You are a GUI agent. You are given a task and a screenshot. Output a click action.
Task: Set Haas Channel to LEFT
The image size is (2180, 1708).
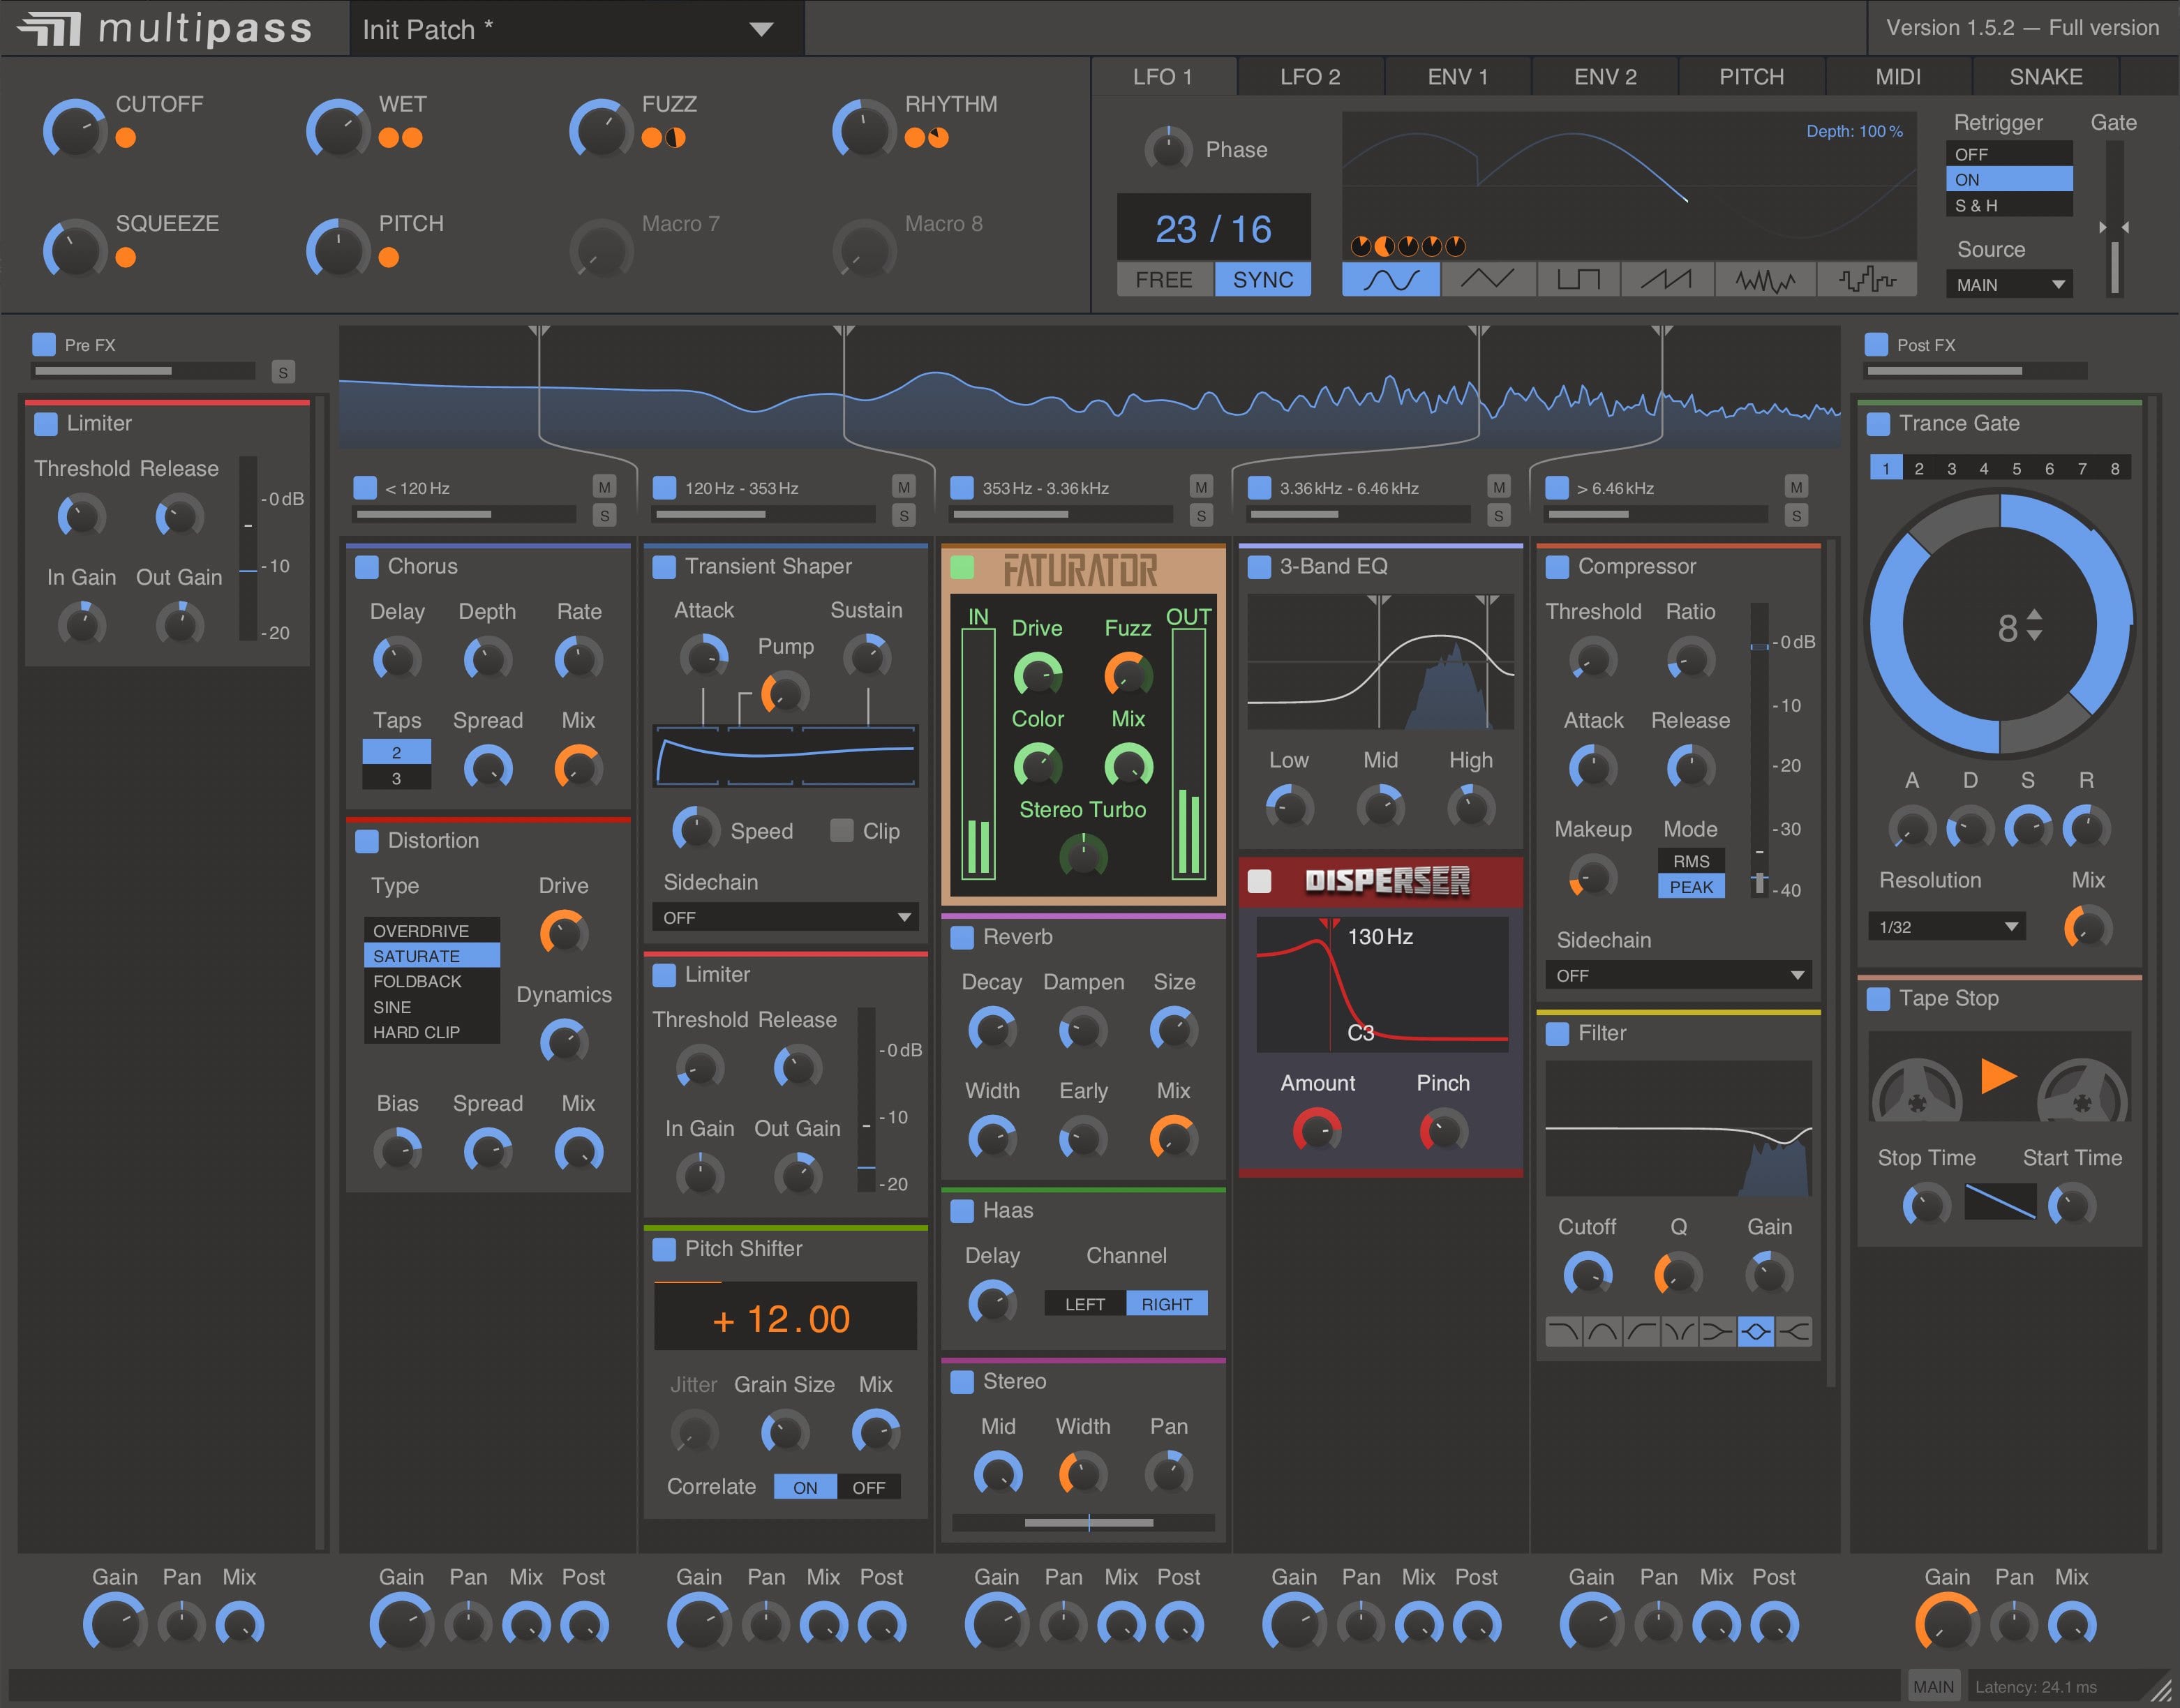click(1085, 1304)
